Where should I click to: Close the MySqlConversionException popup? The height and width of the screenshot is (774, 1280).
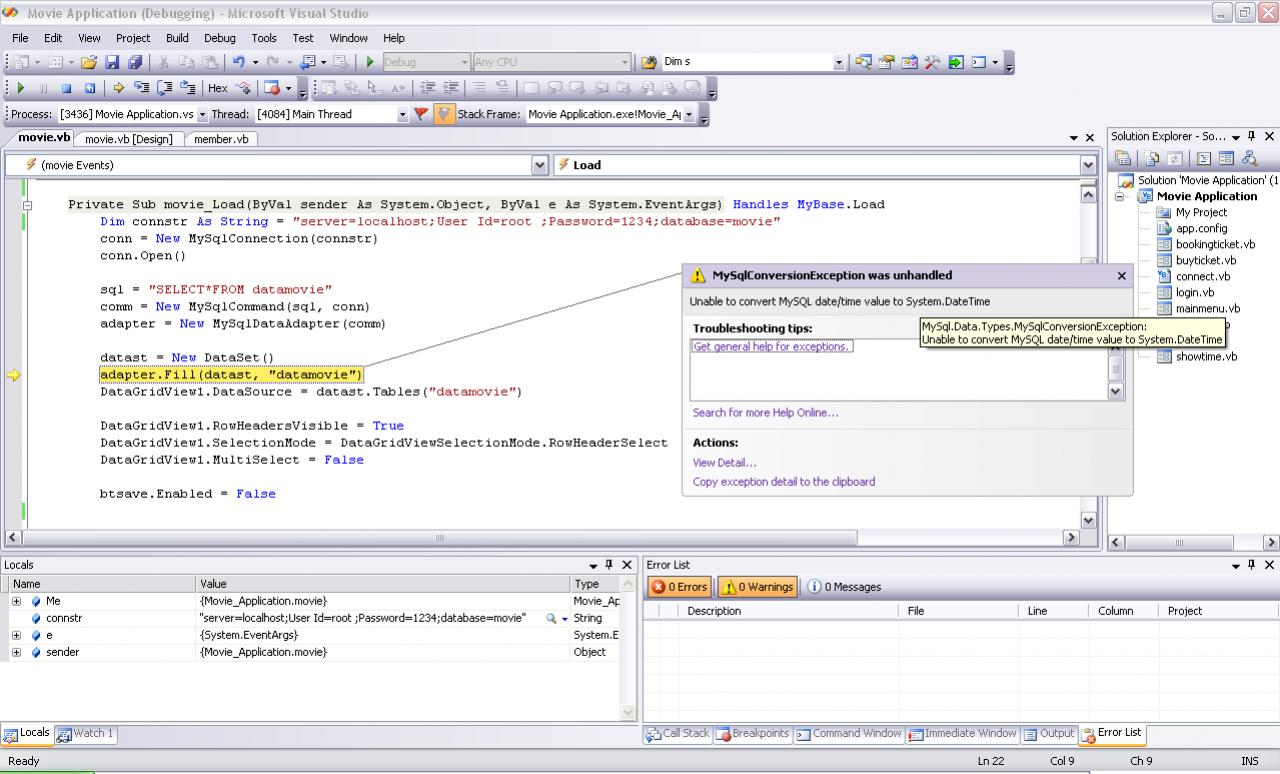pos(1121,276)
